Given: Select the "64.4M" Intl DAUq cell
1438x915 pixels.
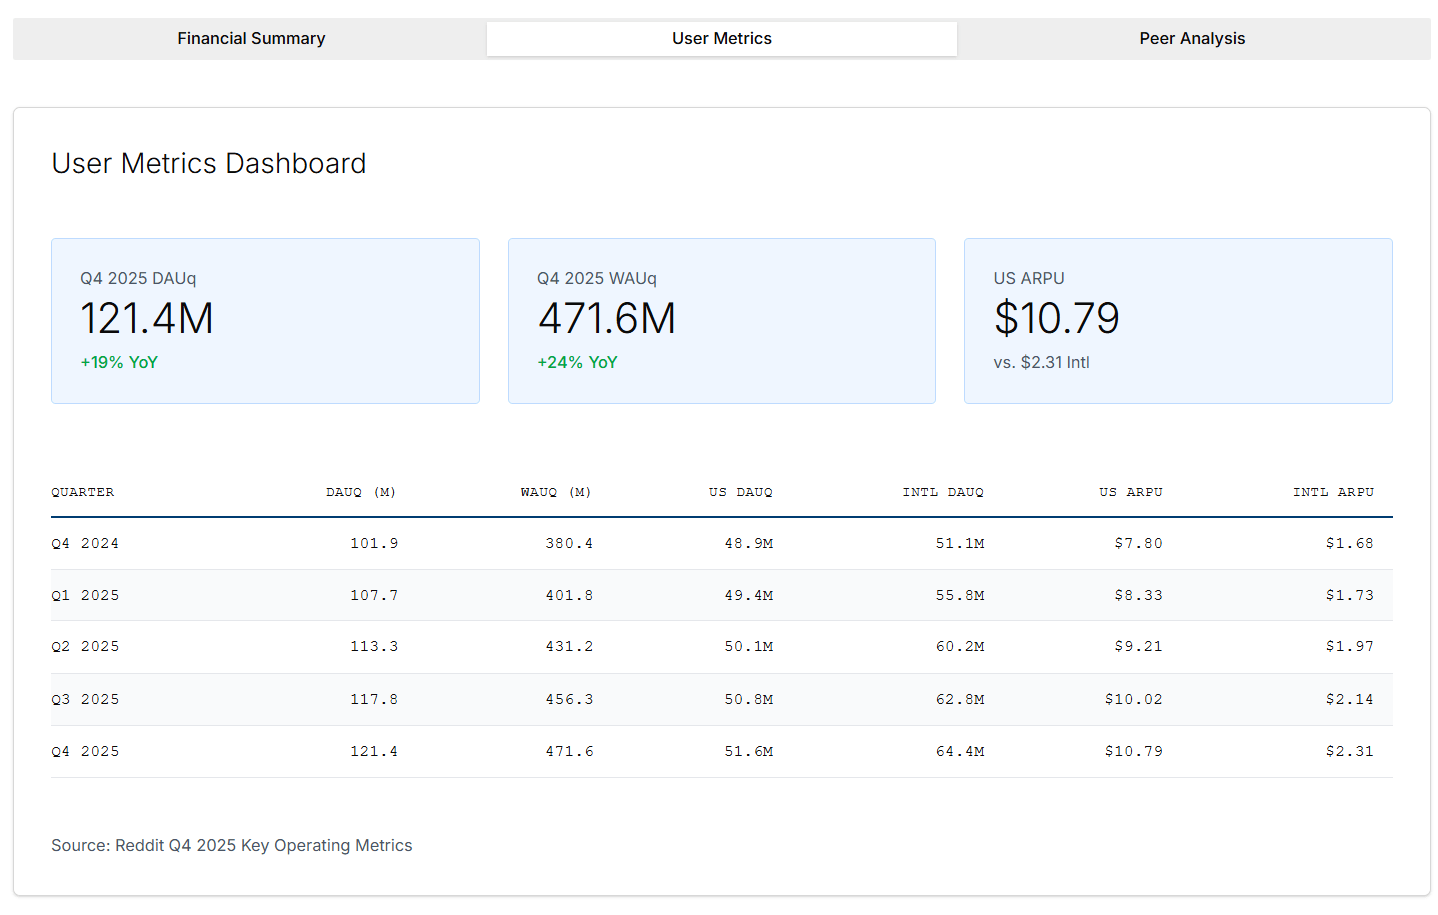Looking at the screenshot, I should pos(960,752).
